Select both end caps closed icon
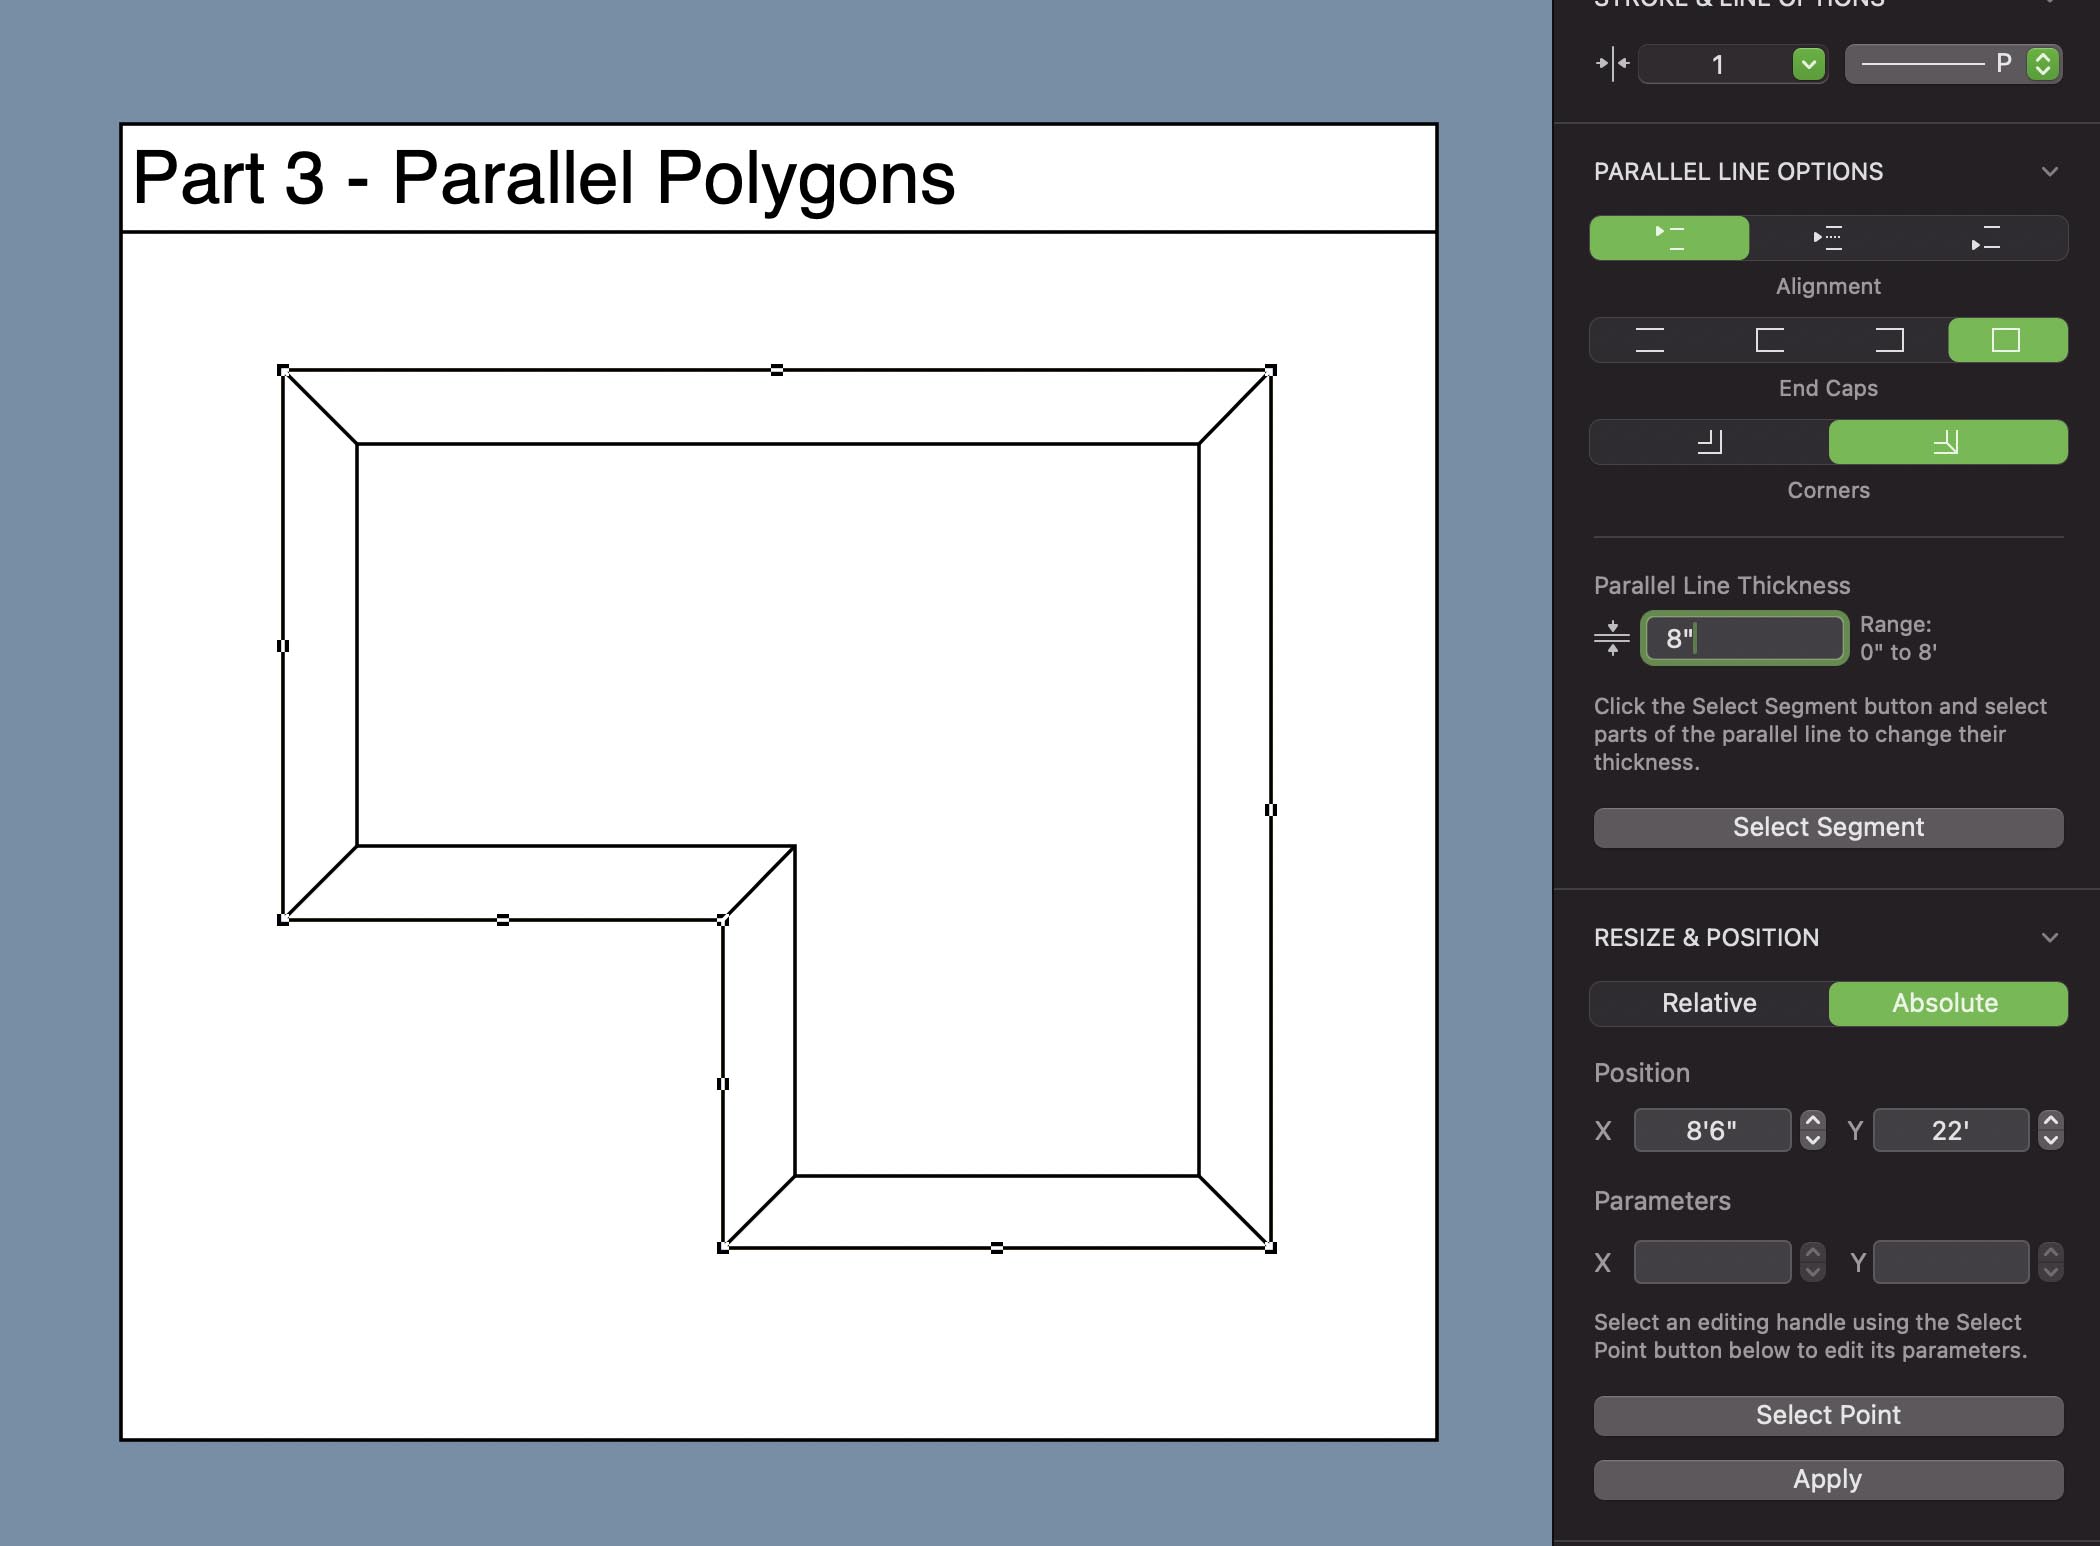 click(x=2006, y=340)
